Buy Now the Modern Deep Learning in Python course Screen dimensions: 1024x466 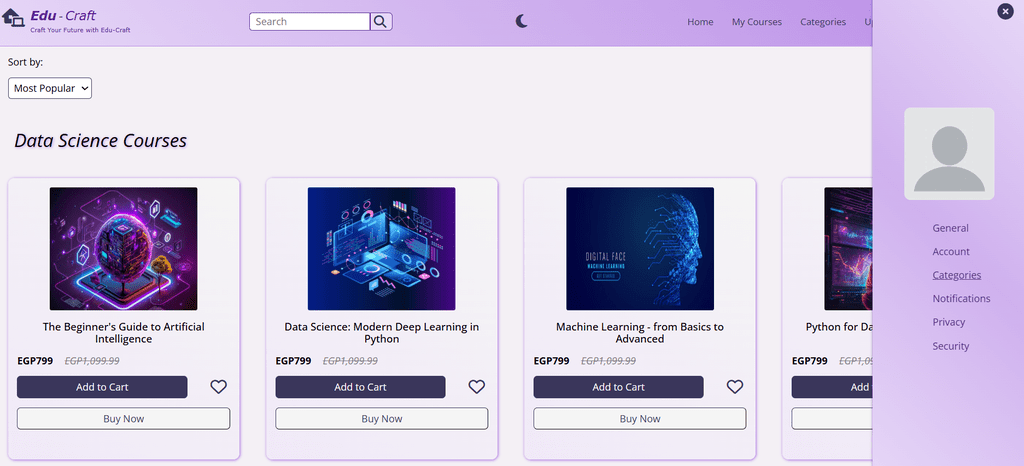[x=382, y=418]
